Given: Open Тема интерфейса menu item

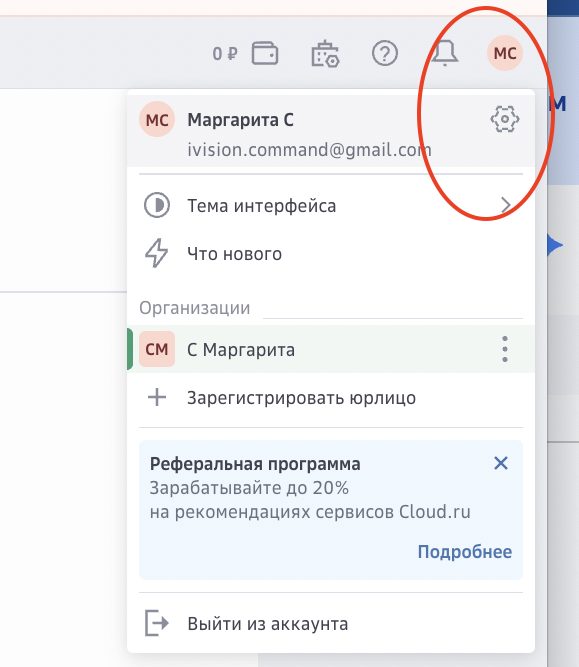Looking at the screenshot, I should [x=331, y=205].
